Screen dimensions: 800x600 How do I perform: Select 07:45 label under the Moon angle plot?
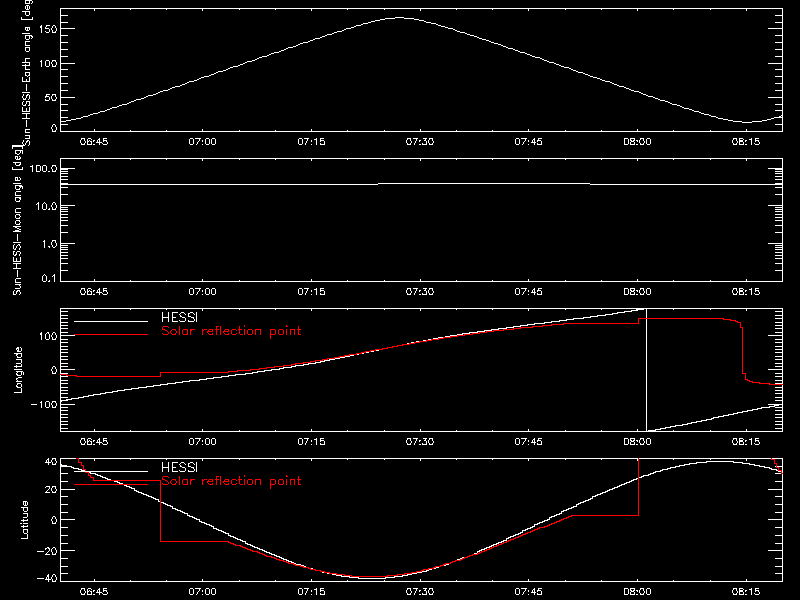coord(529,292)
